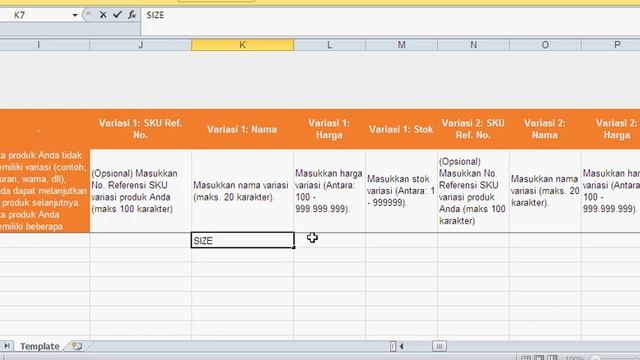Image resolution: width=640 pixels, height=360 pixels.
Task: Click the "Variasi 1: Harga" header cell
Action: coord(329,129)
